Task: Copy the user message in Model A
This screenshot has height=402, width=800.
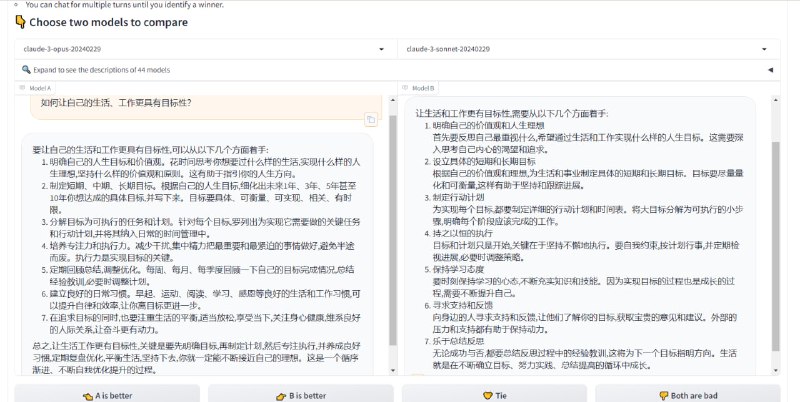Action: point(370,120)
